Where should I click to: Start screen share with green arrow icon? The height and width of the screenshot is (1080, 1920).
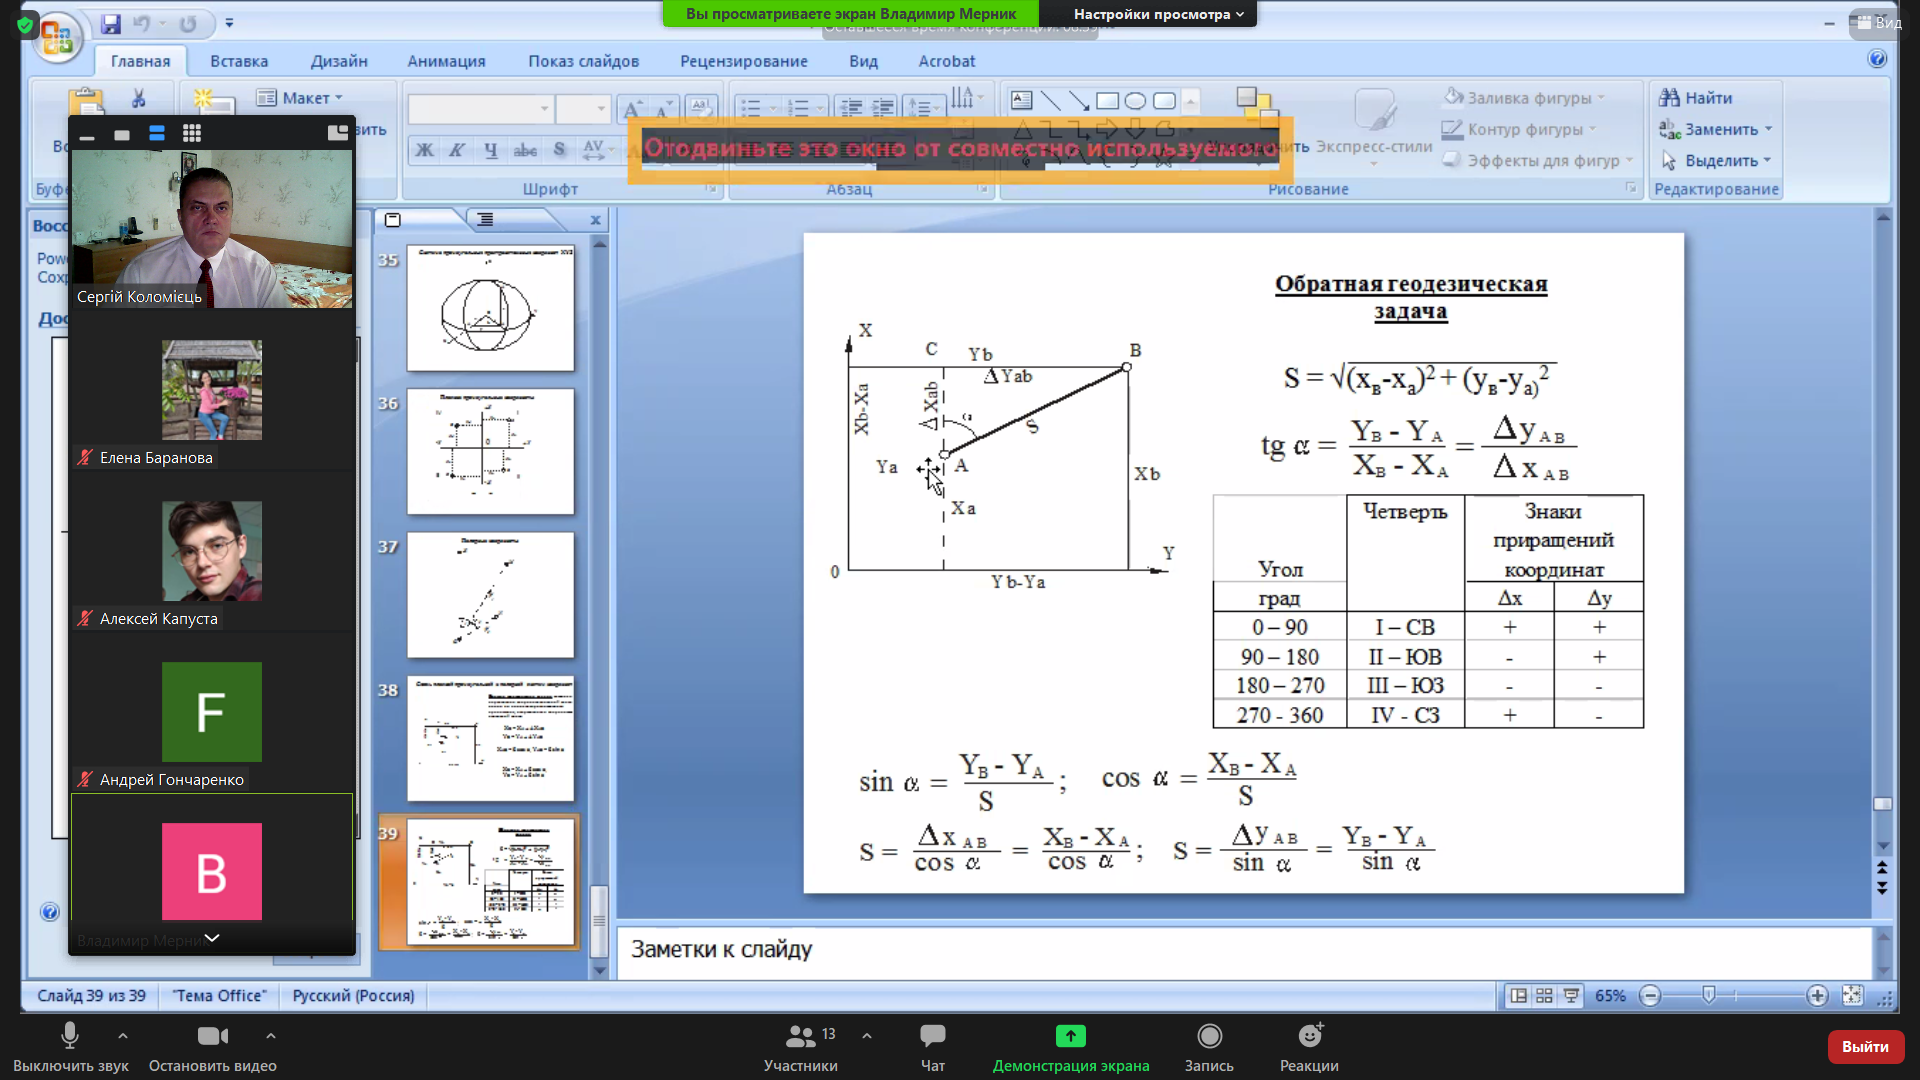click(x=1070, y=1036)
